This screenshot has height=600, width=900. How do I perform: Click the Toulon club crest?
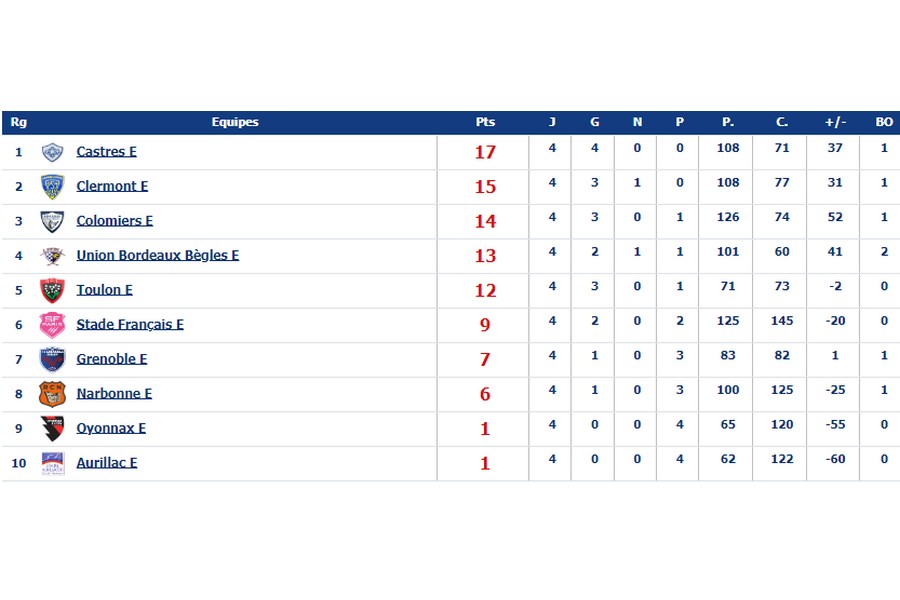[x=52, y=290]
